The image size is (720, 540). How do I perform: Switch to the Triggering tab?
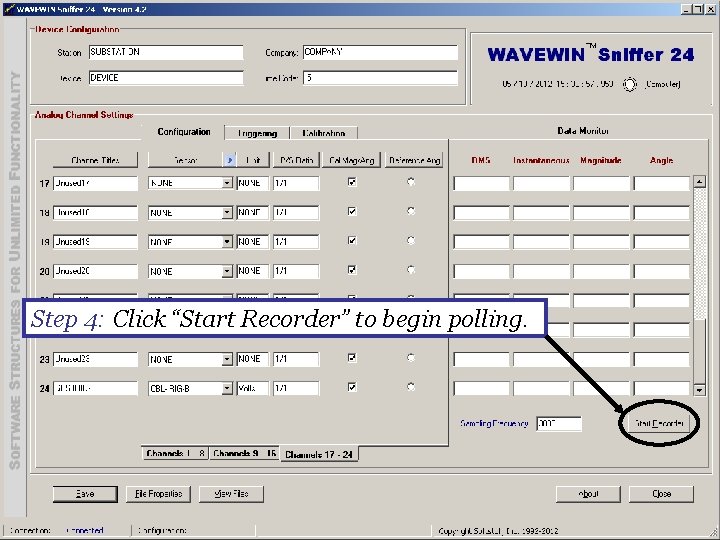click(x=257, y=133)
